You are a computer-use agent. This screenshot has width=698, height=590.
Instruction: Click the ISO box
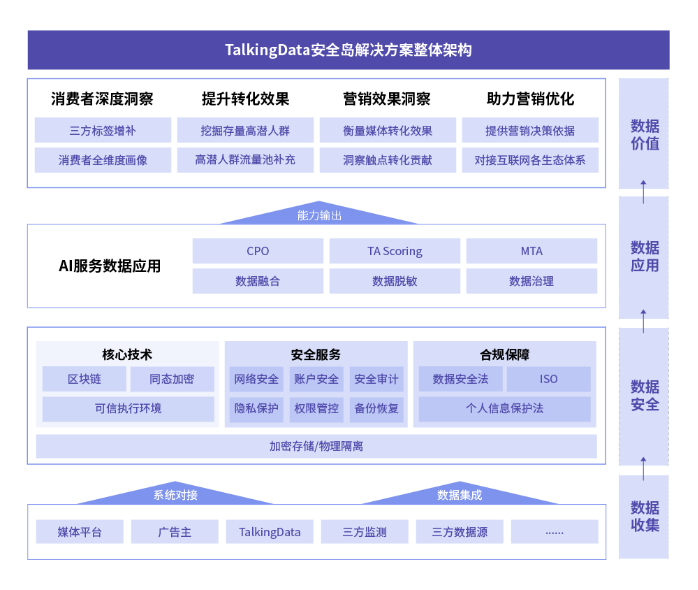[x=548, y=379]
